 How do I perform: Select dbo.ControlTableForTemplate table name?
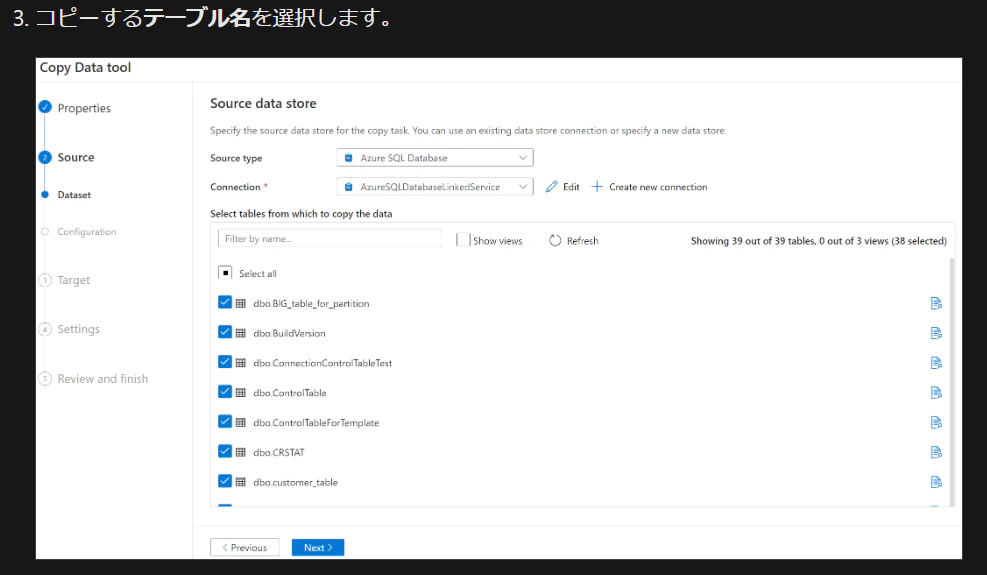(x=316, y=423)
